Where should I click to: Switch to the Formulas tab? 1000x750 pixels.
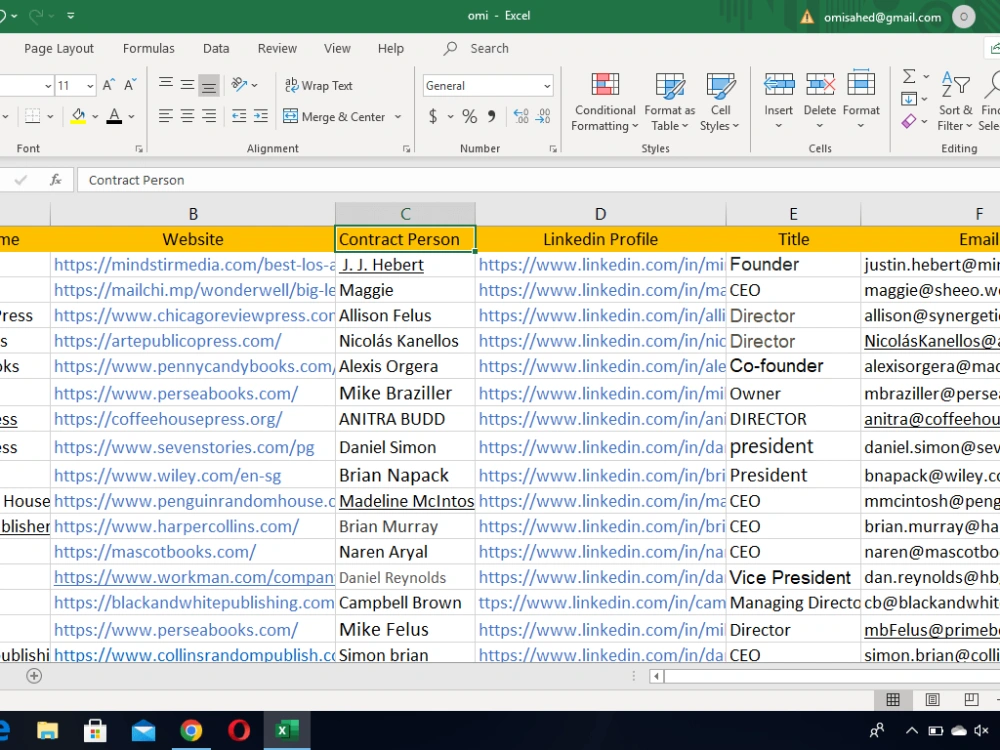tap(149, 48)
